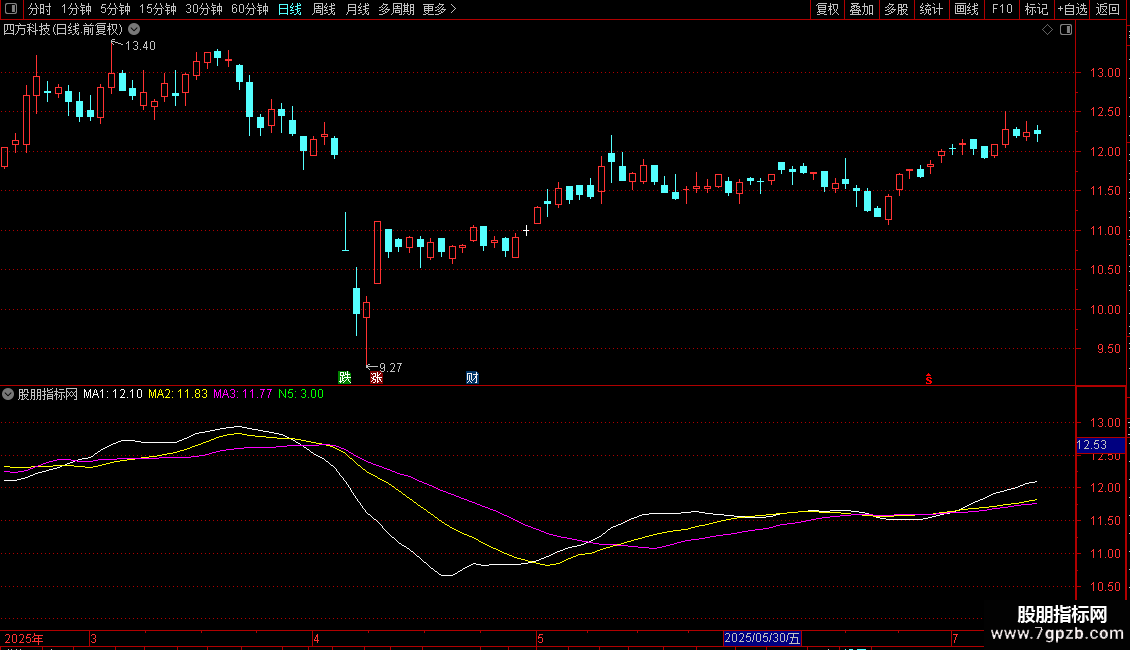Click the diamond icon at chart top-right
Viewport: 1130px width, 650px height.
pyautogui.click(x=1047, y=30)
